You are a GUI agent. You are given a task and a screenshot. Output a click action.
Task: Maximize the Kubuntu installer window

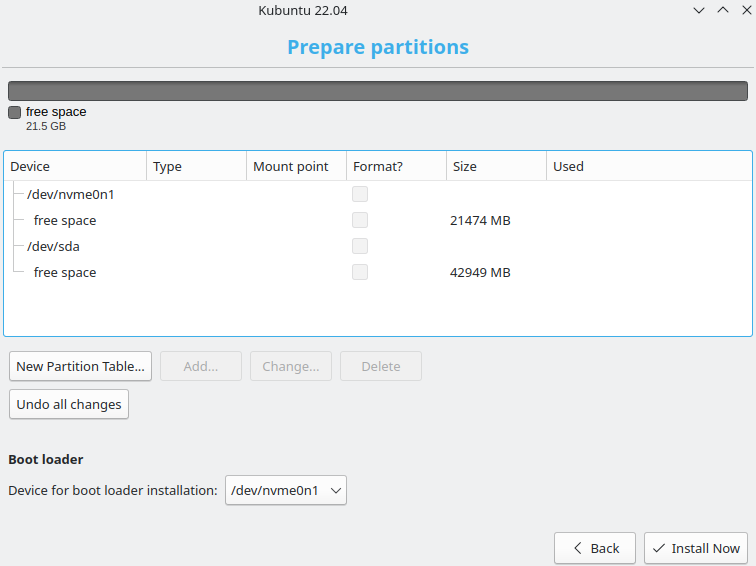[x=723, y=10]
